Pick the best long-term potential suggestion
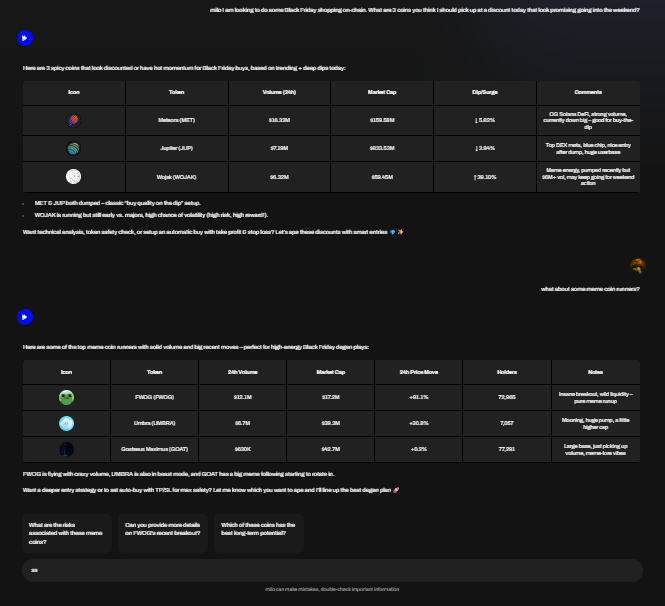This screenshot has width=665, height=606. pos(259,533)
